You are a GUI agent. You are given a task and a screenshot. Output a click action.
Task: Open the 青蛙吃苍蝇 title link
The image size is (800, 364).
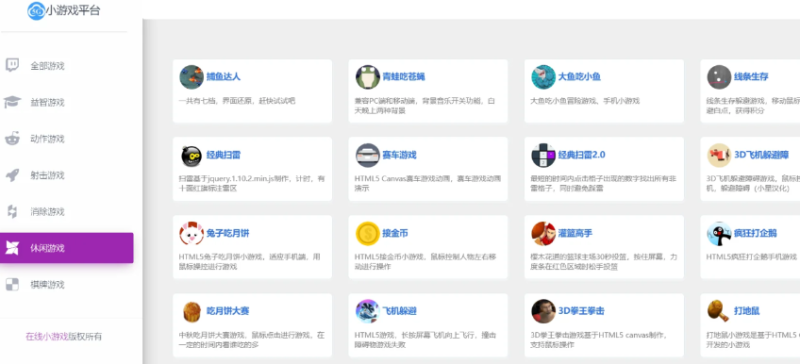404,77
